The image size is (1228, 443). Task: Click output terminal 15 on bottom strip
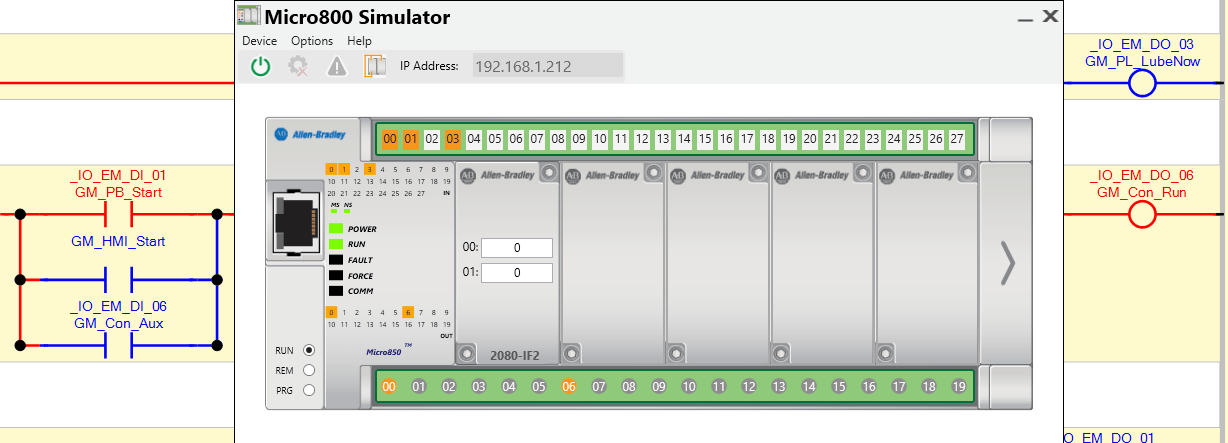(839, 386)
